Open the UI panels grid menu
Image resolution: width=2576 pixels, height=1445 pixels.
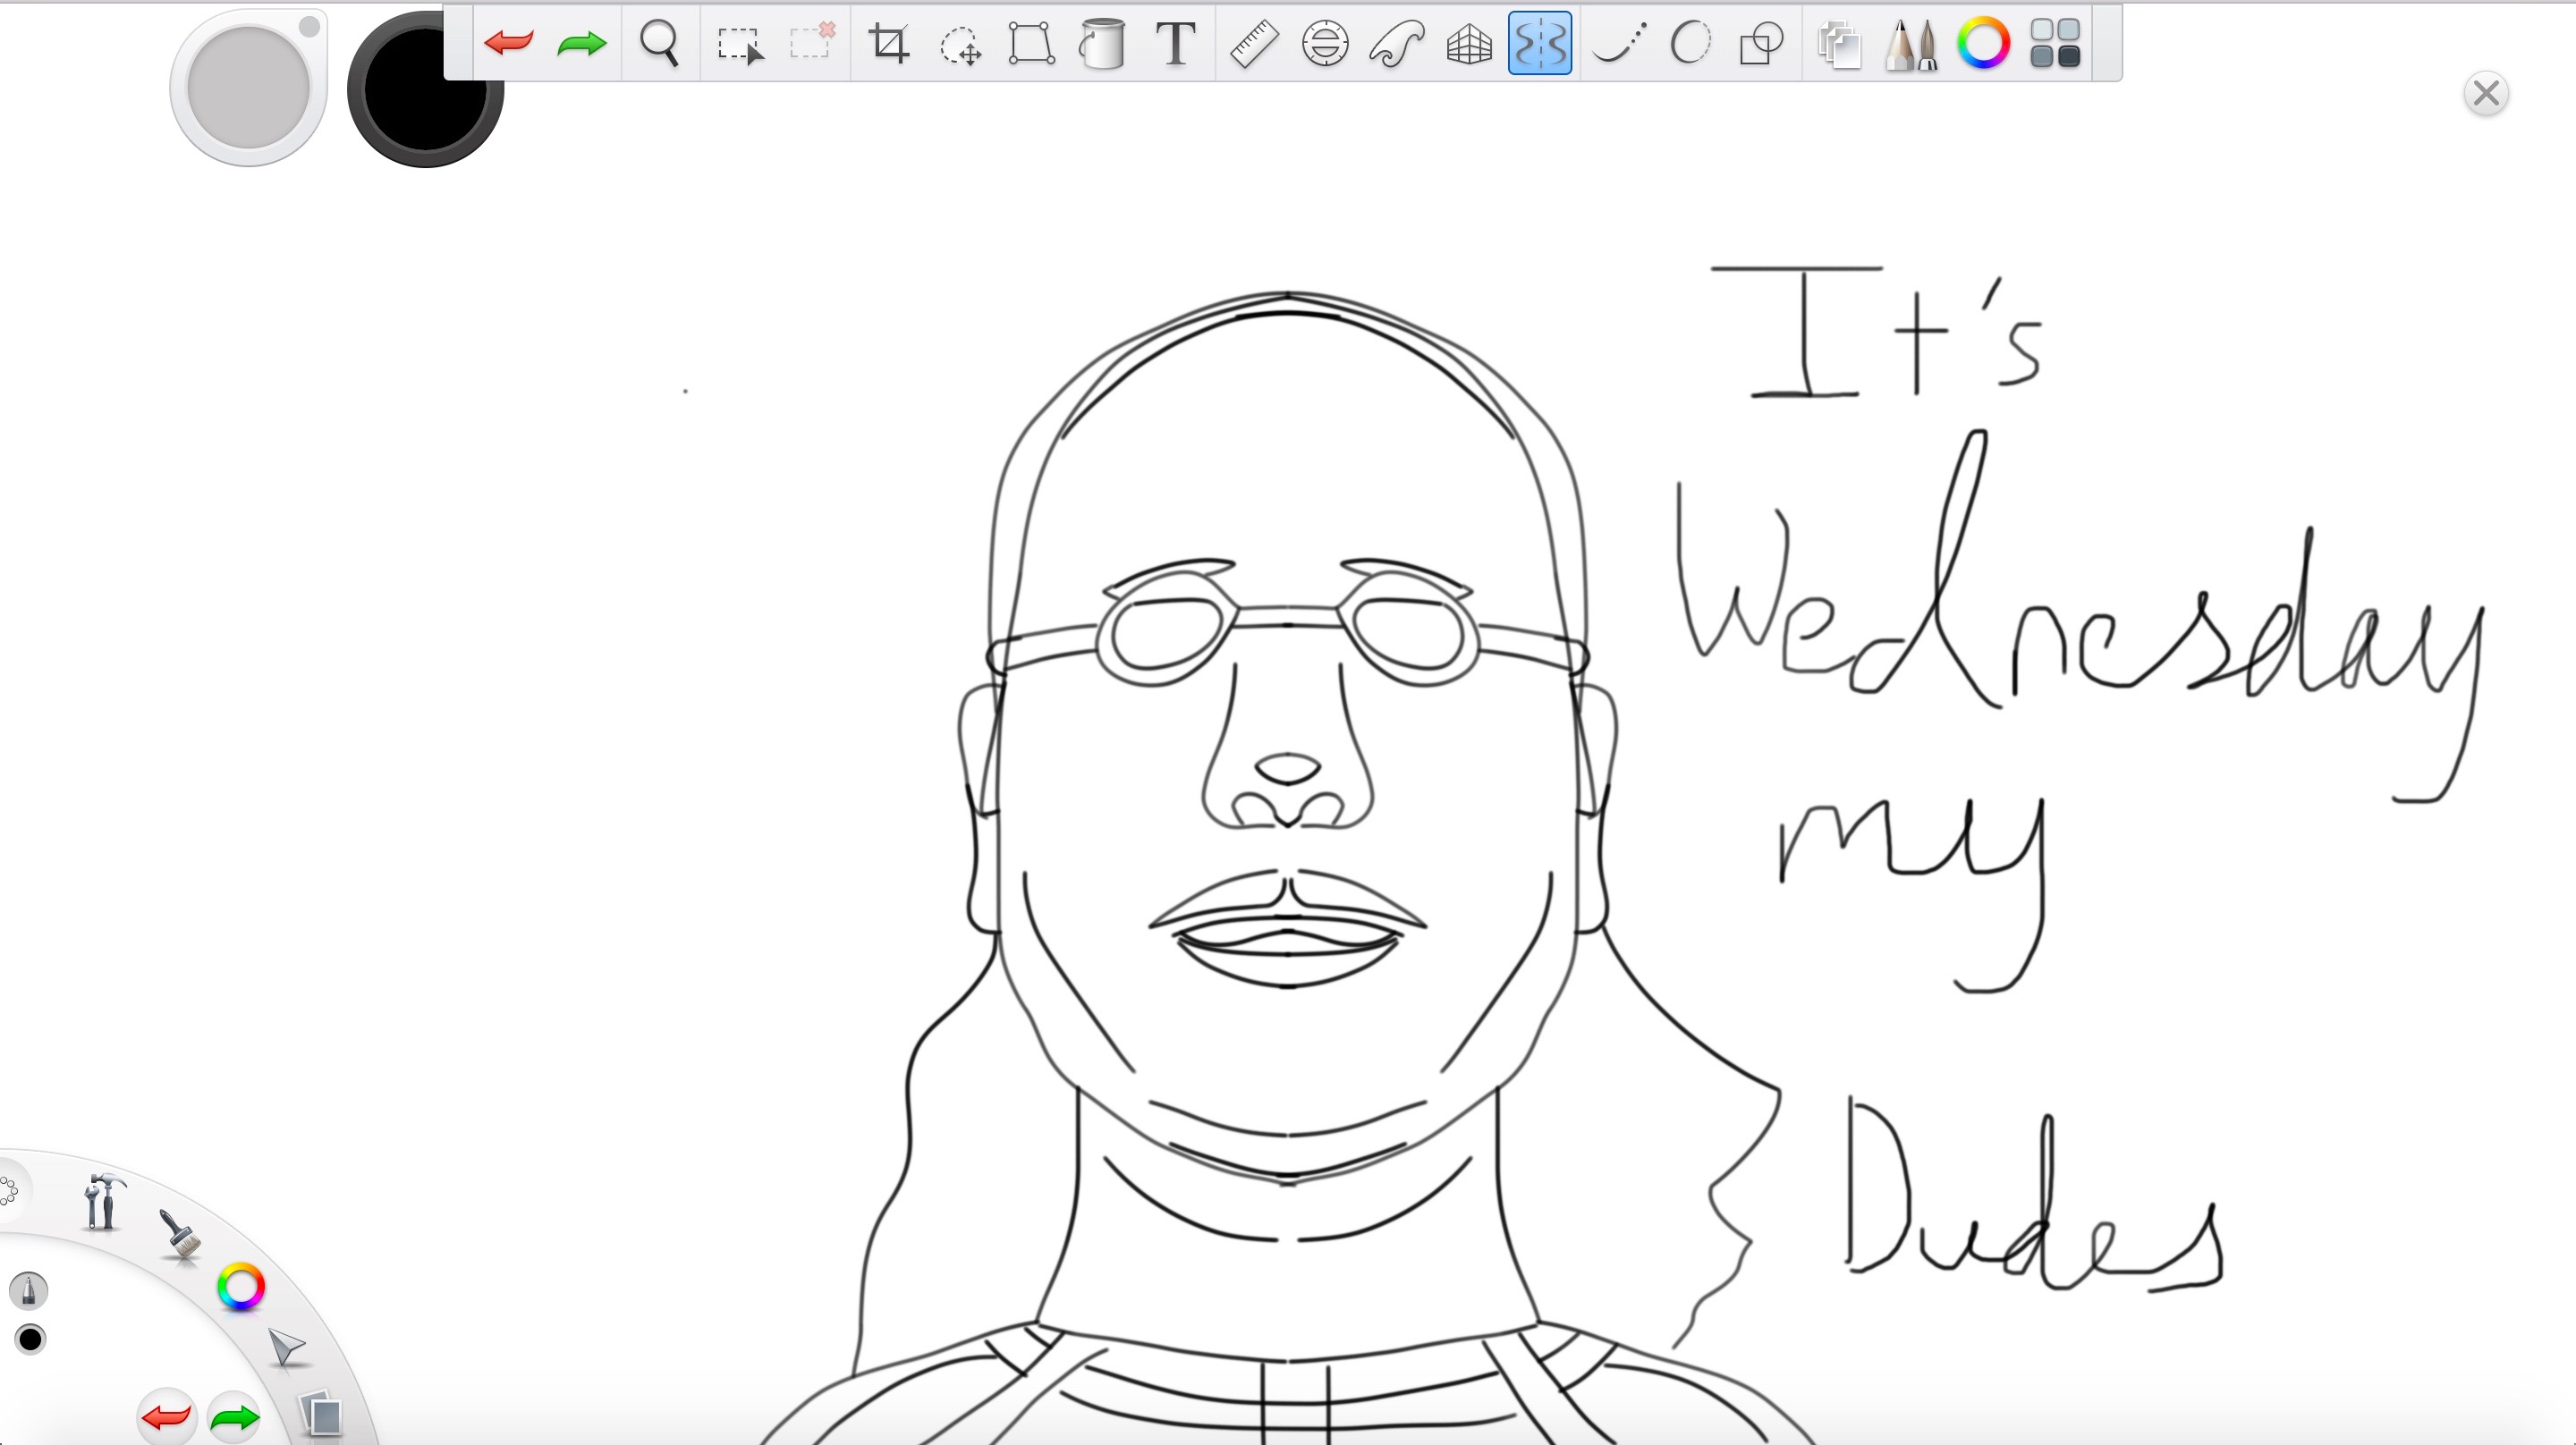(x=2055, y=44)
